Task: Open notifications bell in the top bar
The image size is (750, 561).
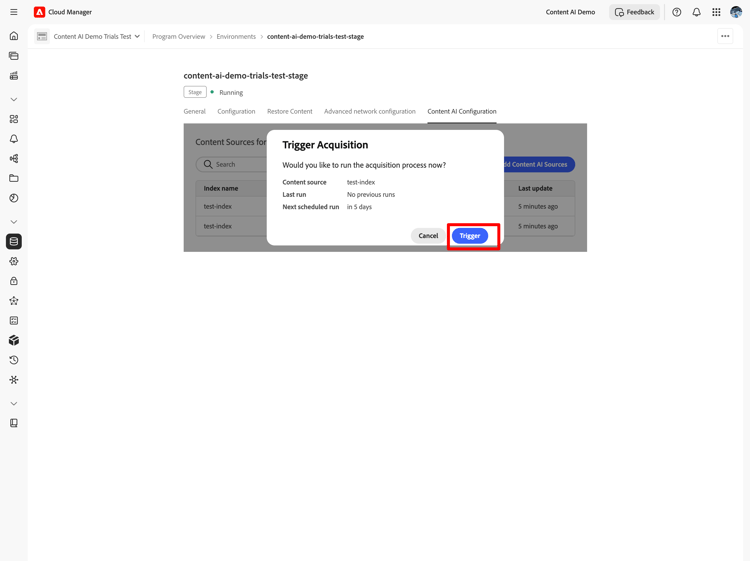Action: 696,12
